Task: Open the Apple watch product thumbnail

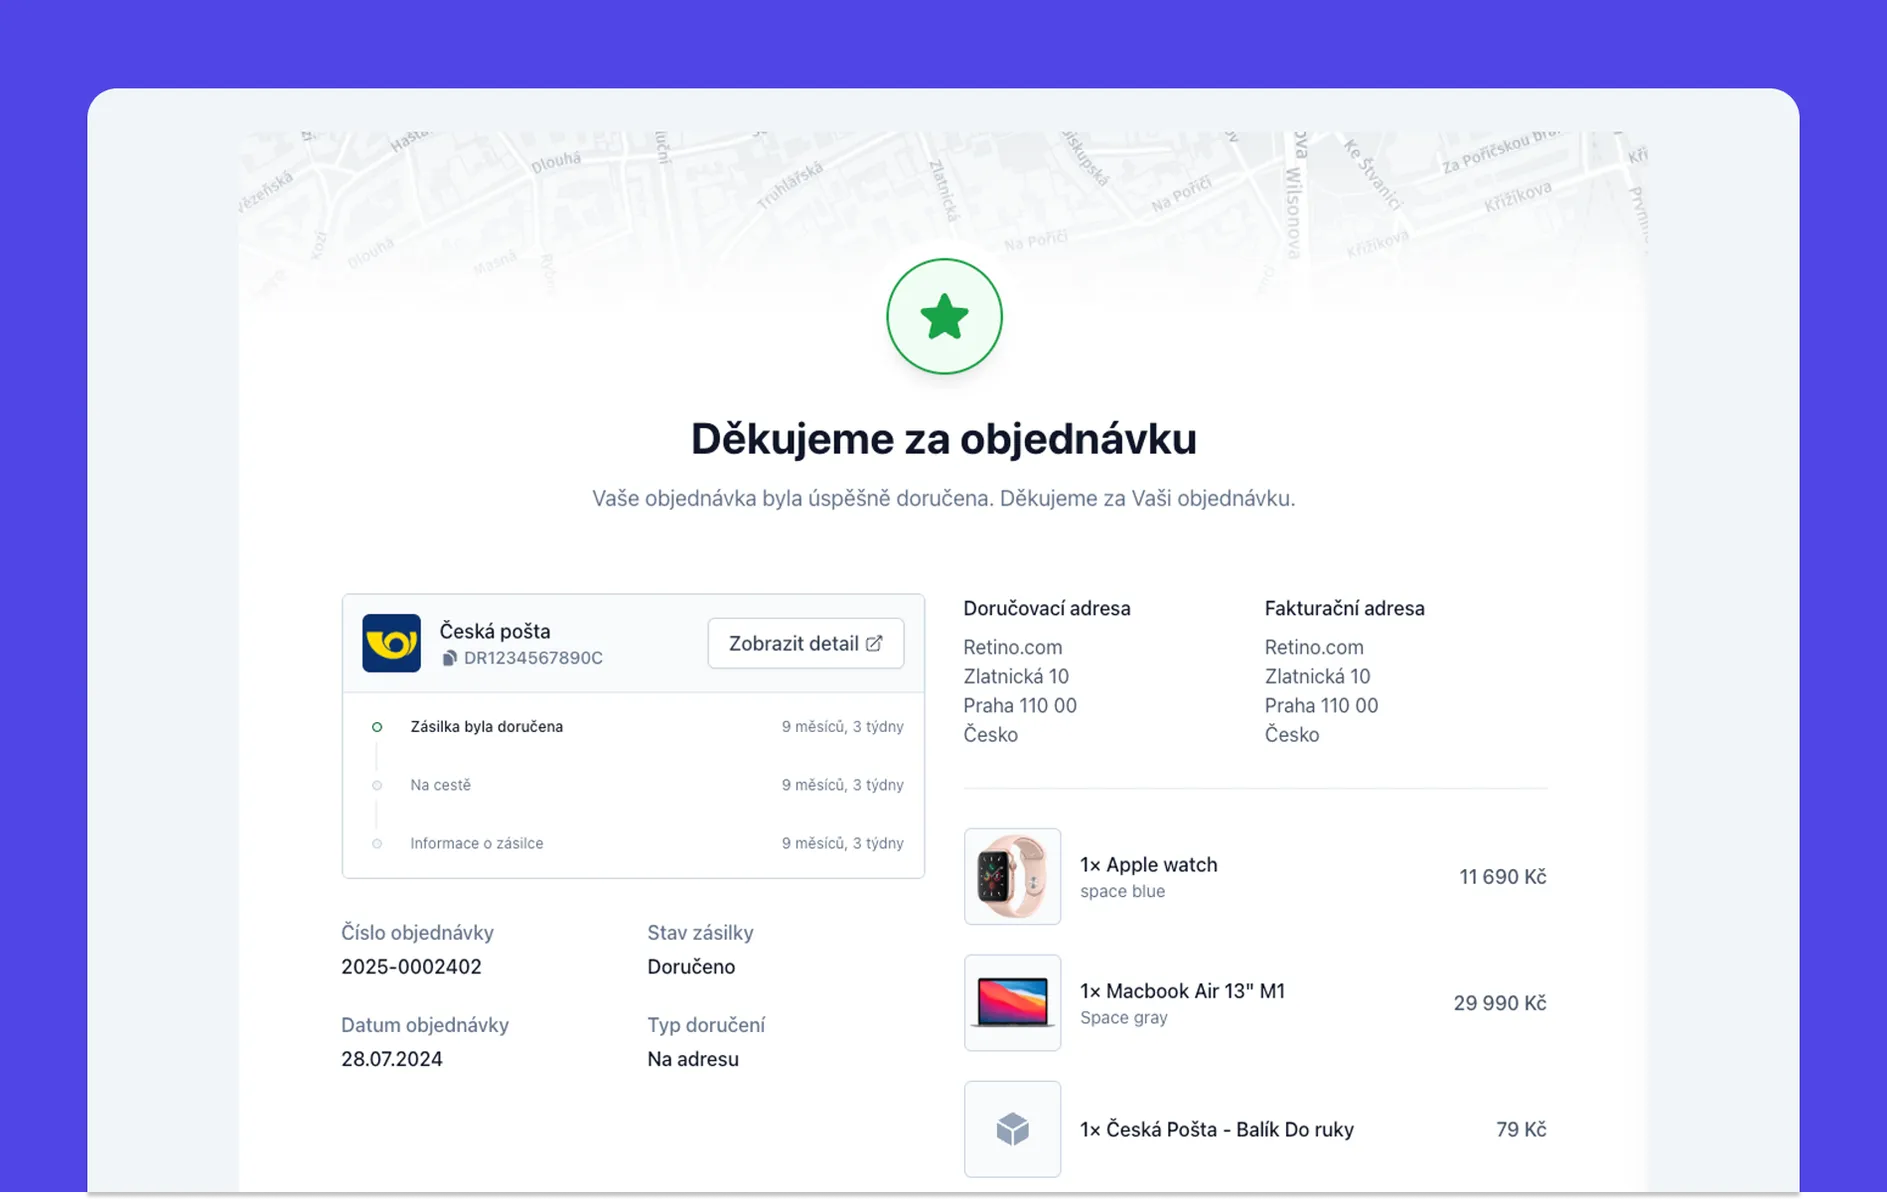Action: 1012,877
